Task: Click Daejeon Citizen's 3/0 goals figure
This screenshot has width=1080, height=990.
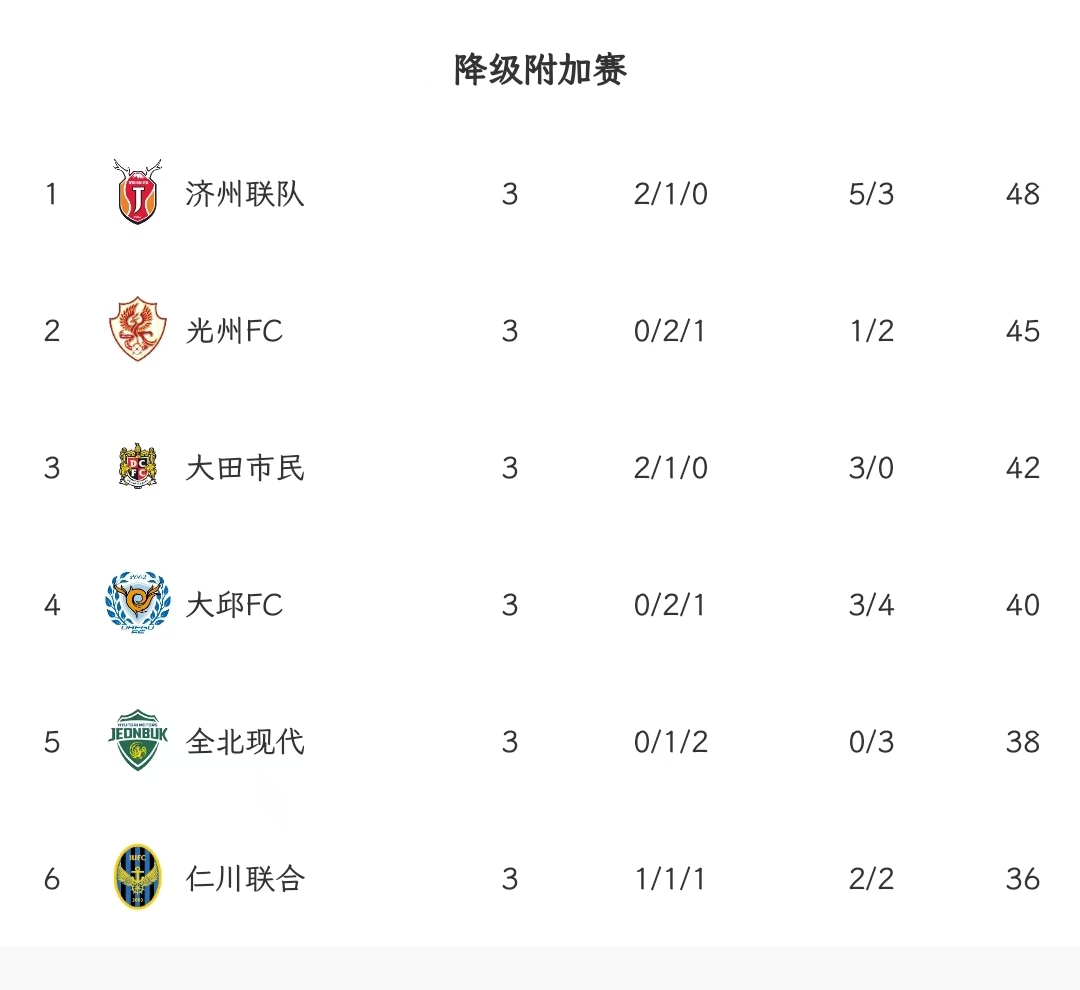Action: point(871,468)
